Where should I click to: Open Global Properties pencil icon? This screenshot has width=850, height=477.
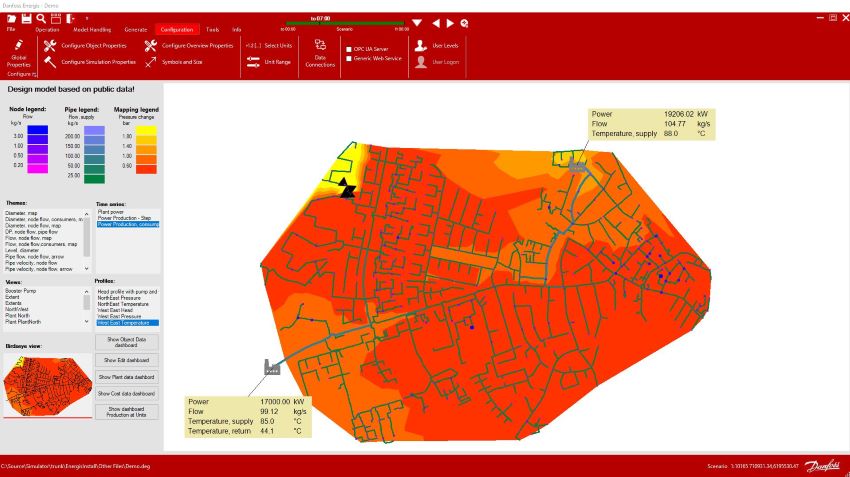(x=18, y=45)
